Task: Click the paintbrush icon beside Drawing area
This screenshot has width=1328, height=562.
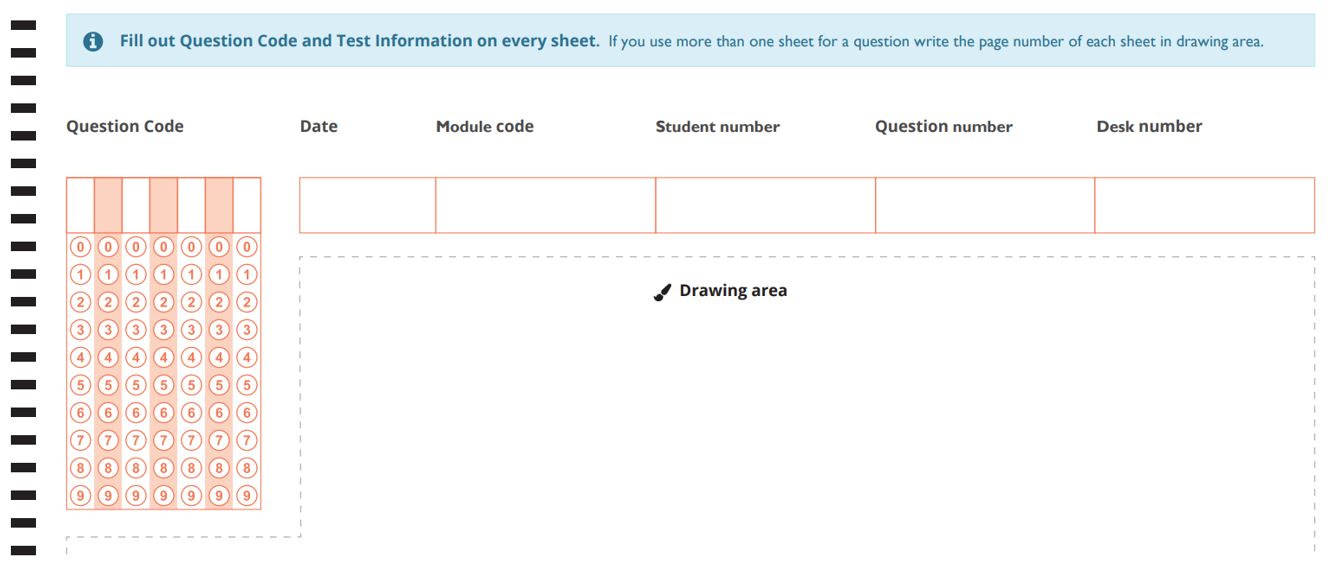Action: (662, 292)
